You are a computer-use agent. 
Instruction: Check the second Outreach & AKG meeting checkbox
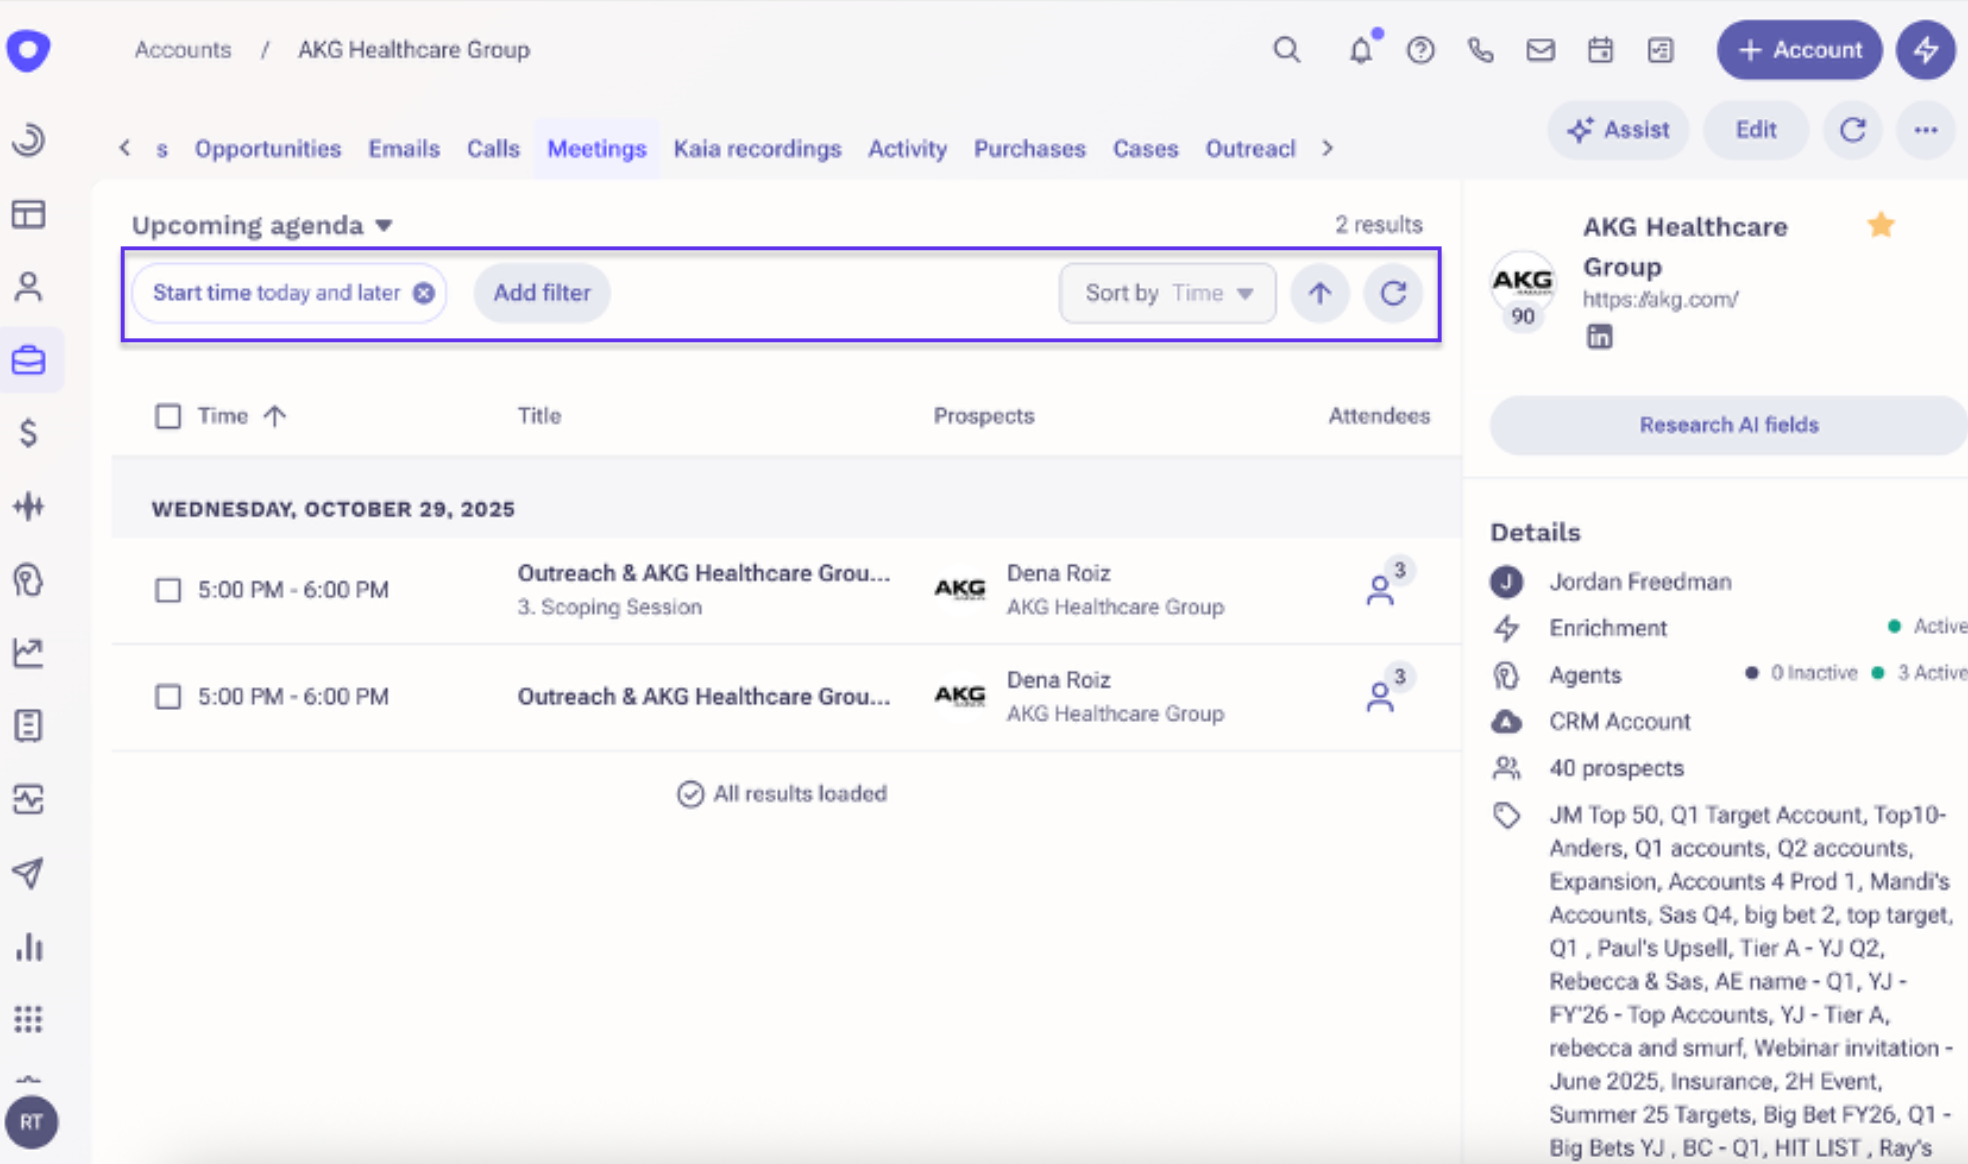[168, 696]
